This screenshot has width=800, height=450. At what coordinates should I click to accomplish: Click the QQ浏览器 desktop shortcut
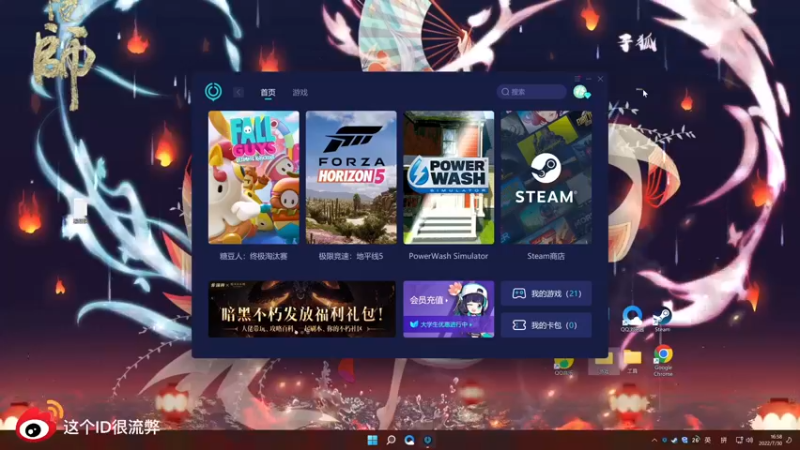(x=632, y=319)
